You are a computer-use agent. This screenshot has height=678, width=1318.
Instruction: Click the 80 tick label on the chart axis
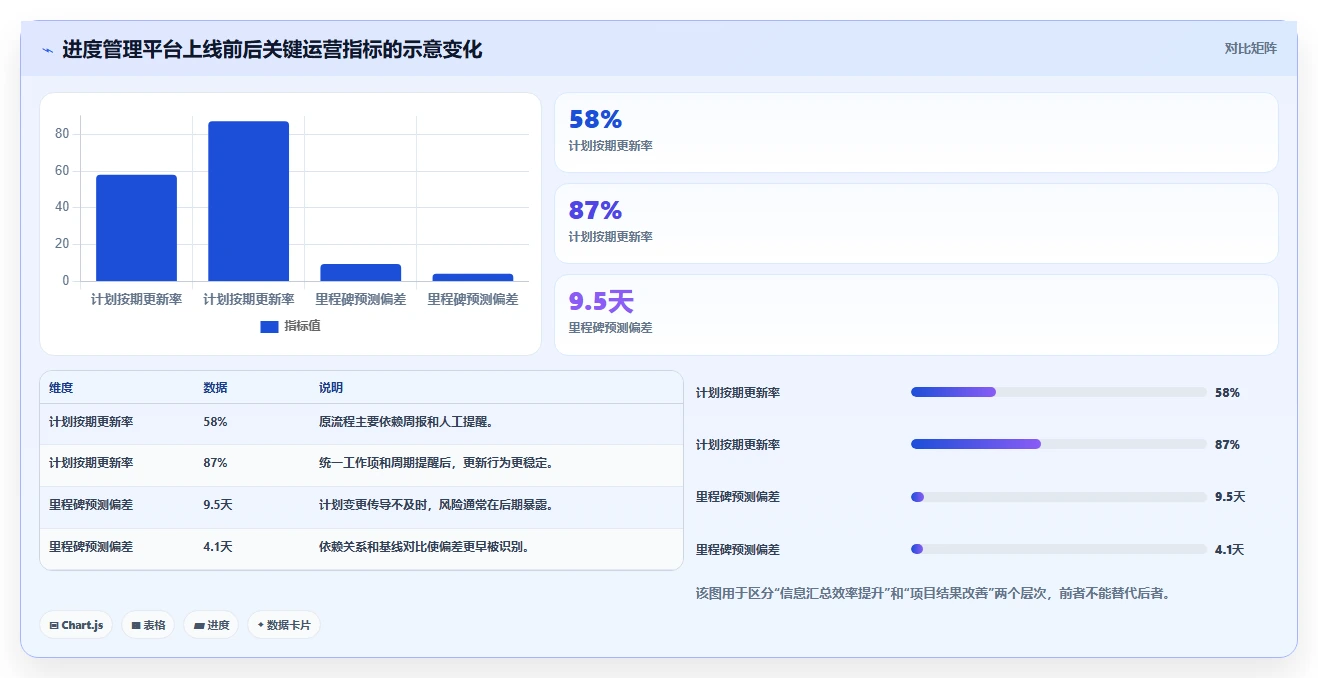tap(62, 134)
